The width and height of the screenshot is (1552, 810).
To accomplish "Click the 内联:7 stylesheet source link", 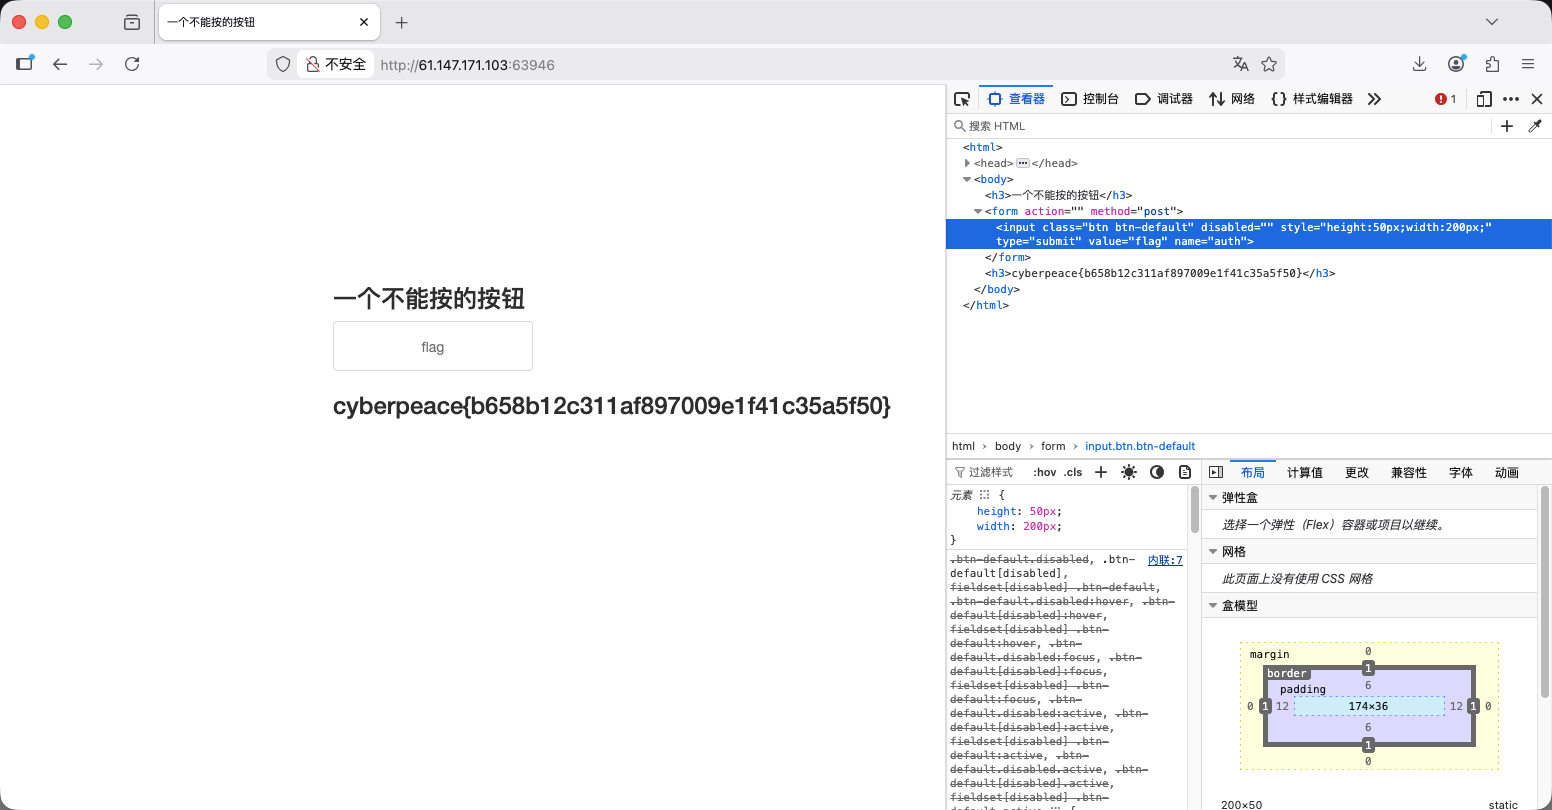I will 1165,560.
